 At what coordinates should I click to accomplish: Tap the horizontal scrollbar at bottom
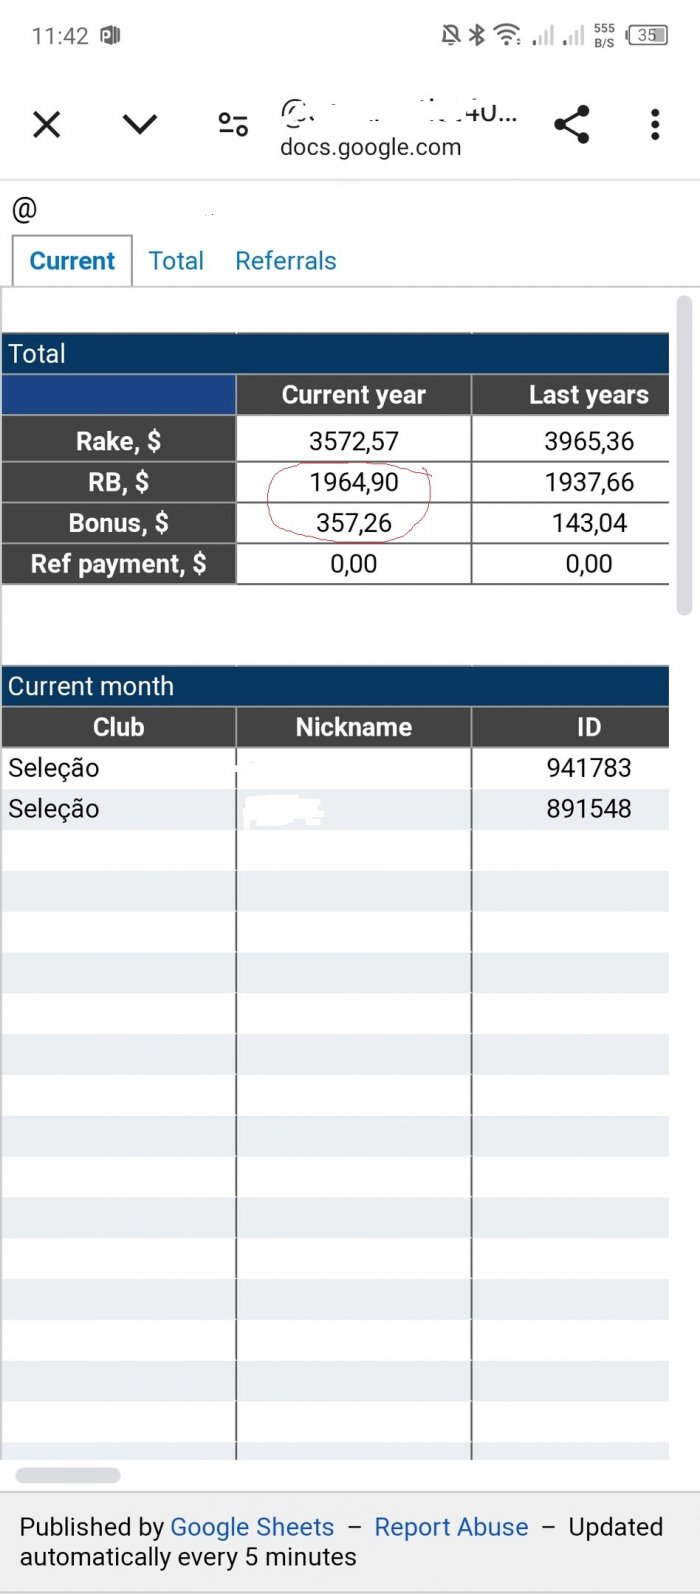pyautogui.click(x=68, y=1475)
